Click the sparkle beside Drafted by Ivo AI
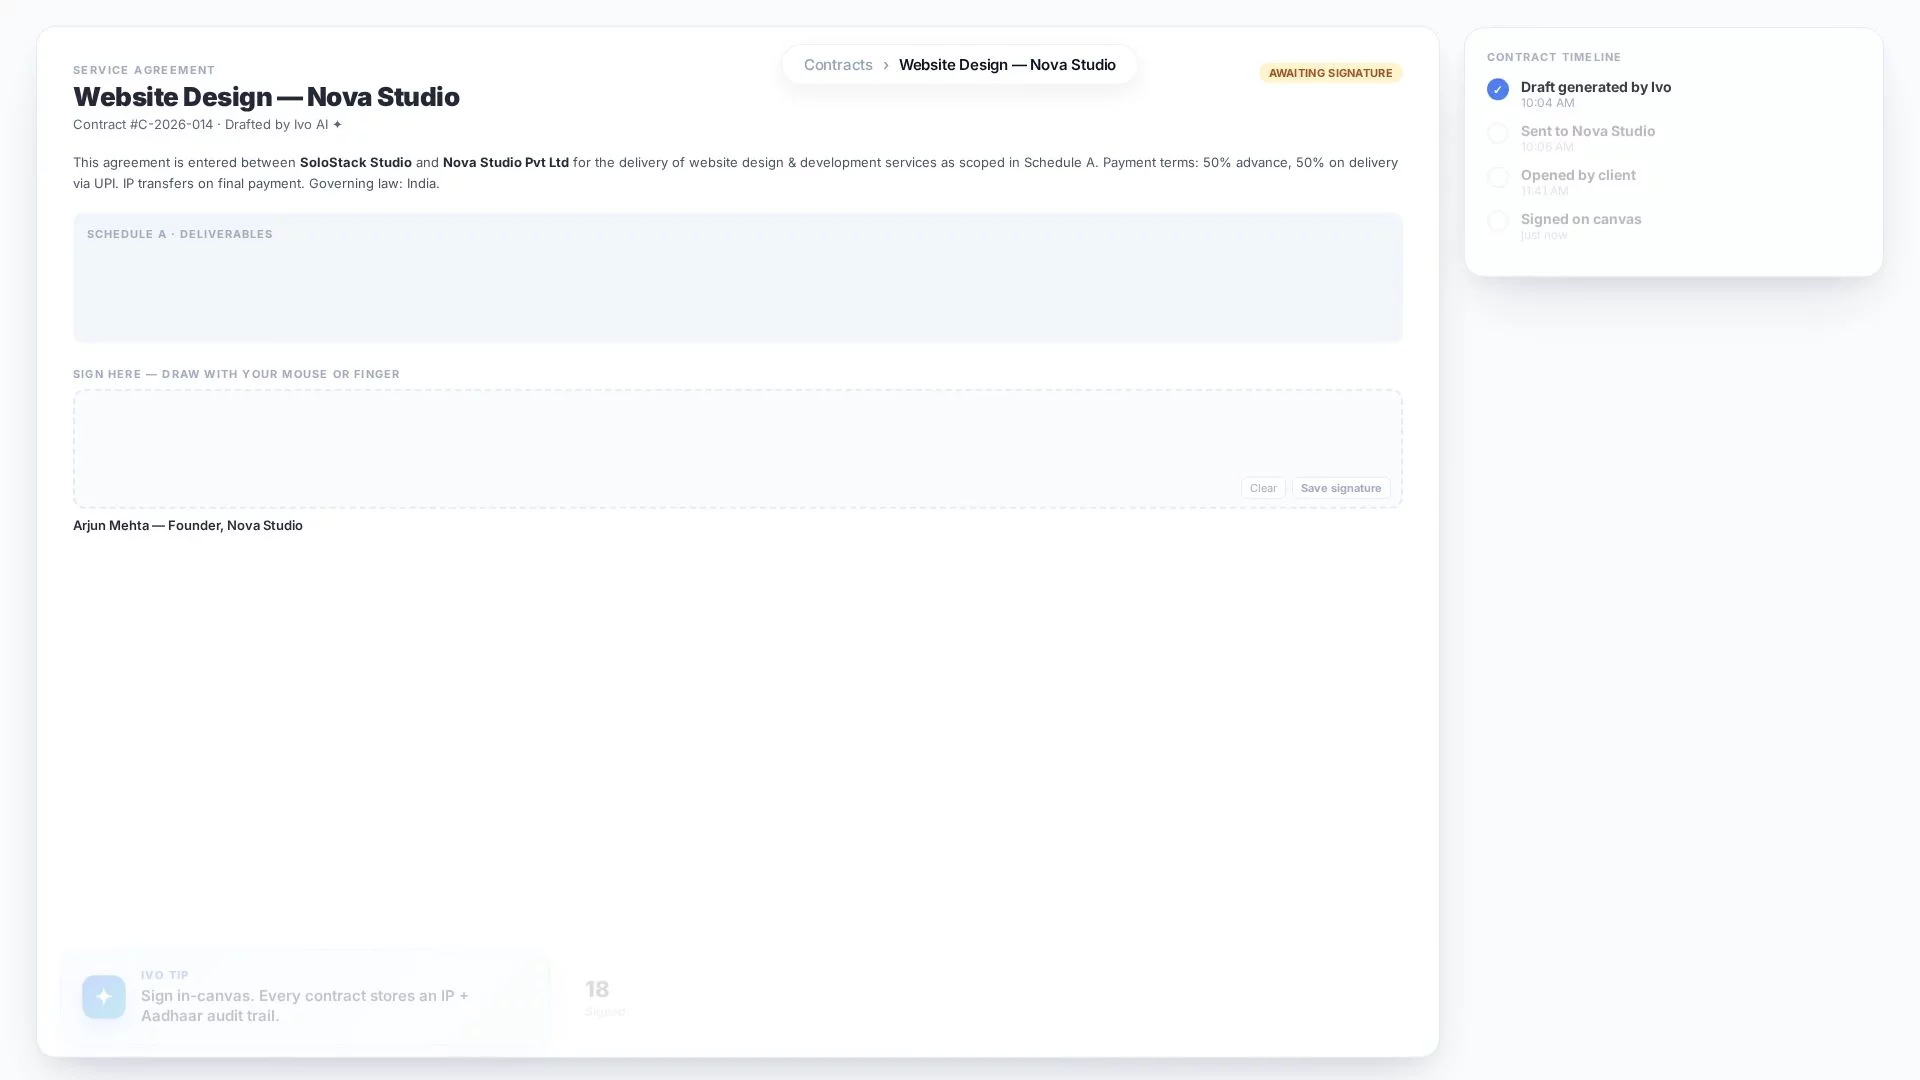 [x=337, y=125]
